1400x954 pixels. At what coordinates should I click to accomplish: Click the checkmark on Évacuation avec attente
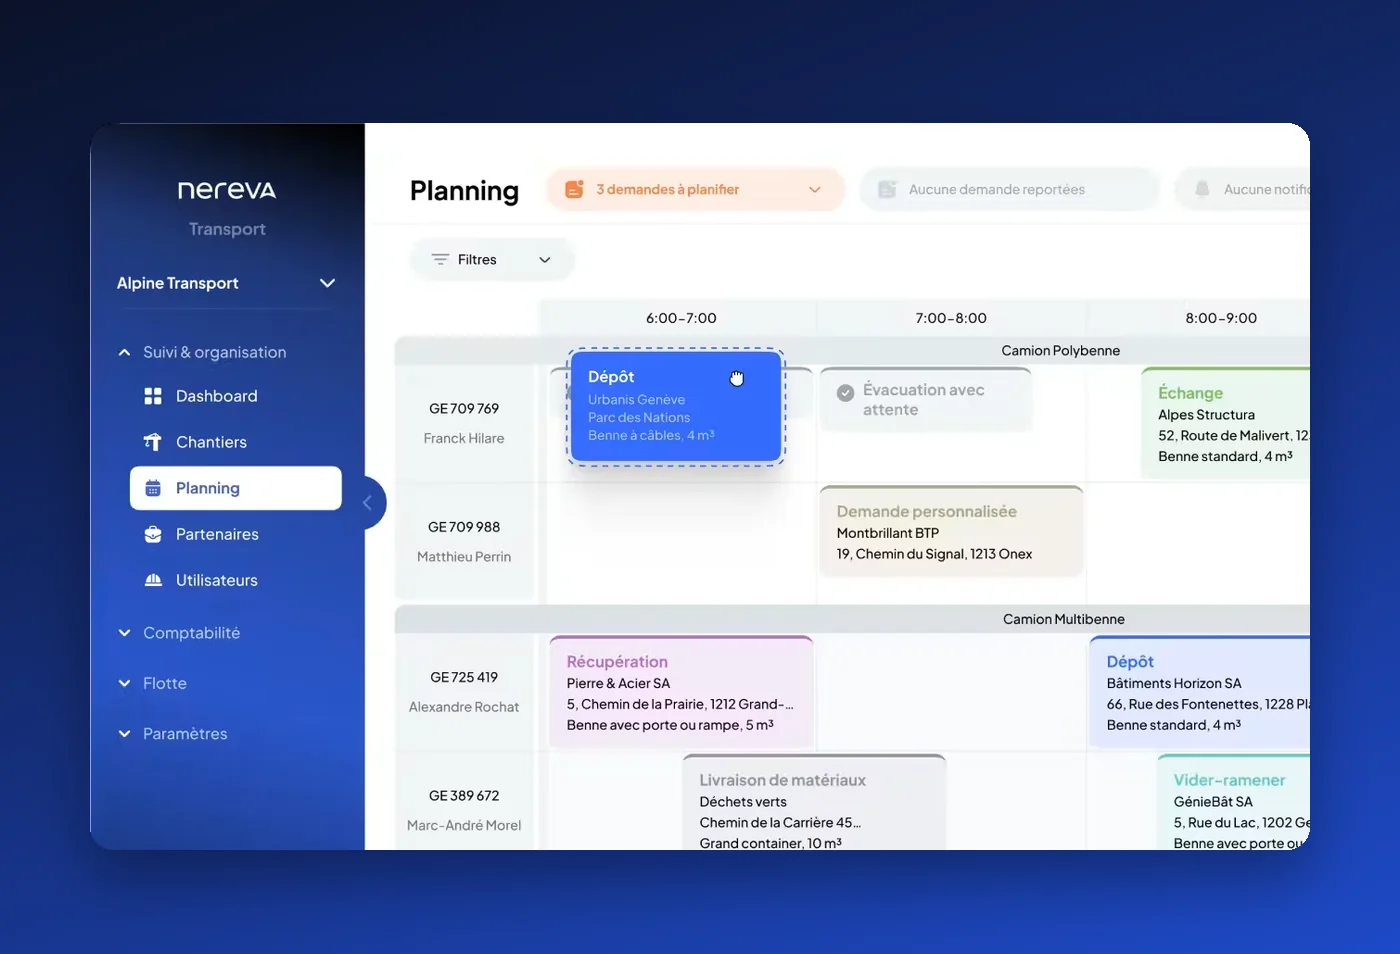pos(845,392)
